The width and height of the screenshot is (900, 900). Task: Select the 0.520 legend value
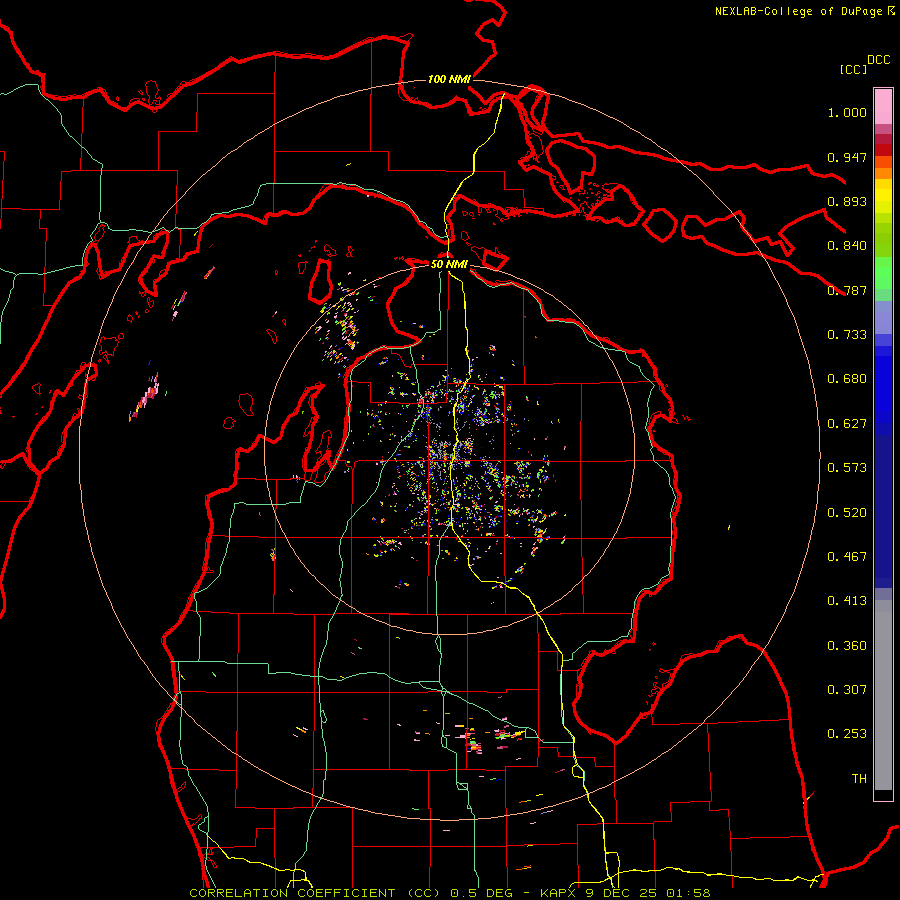pos(847,513)
